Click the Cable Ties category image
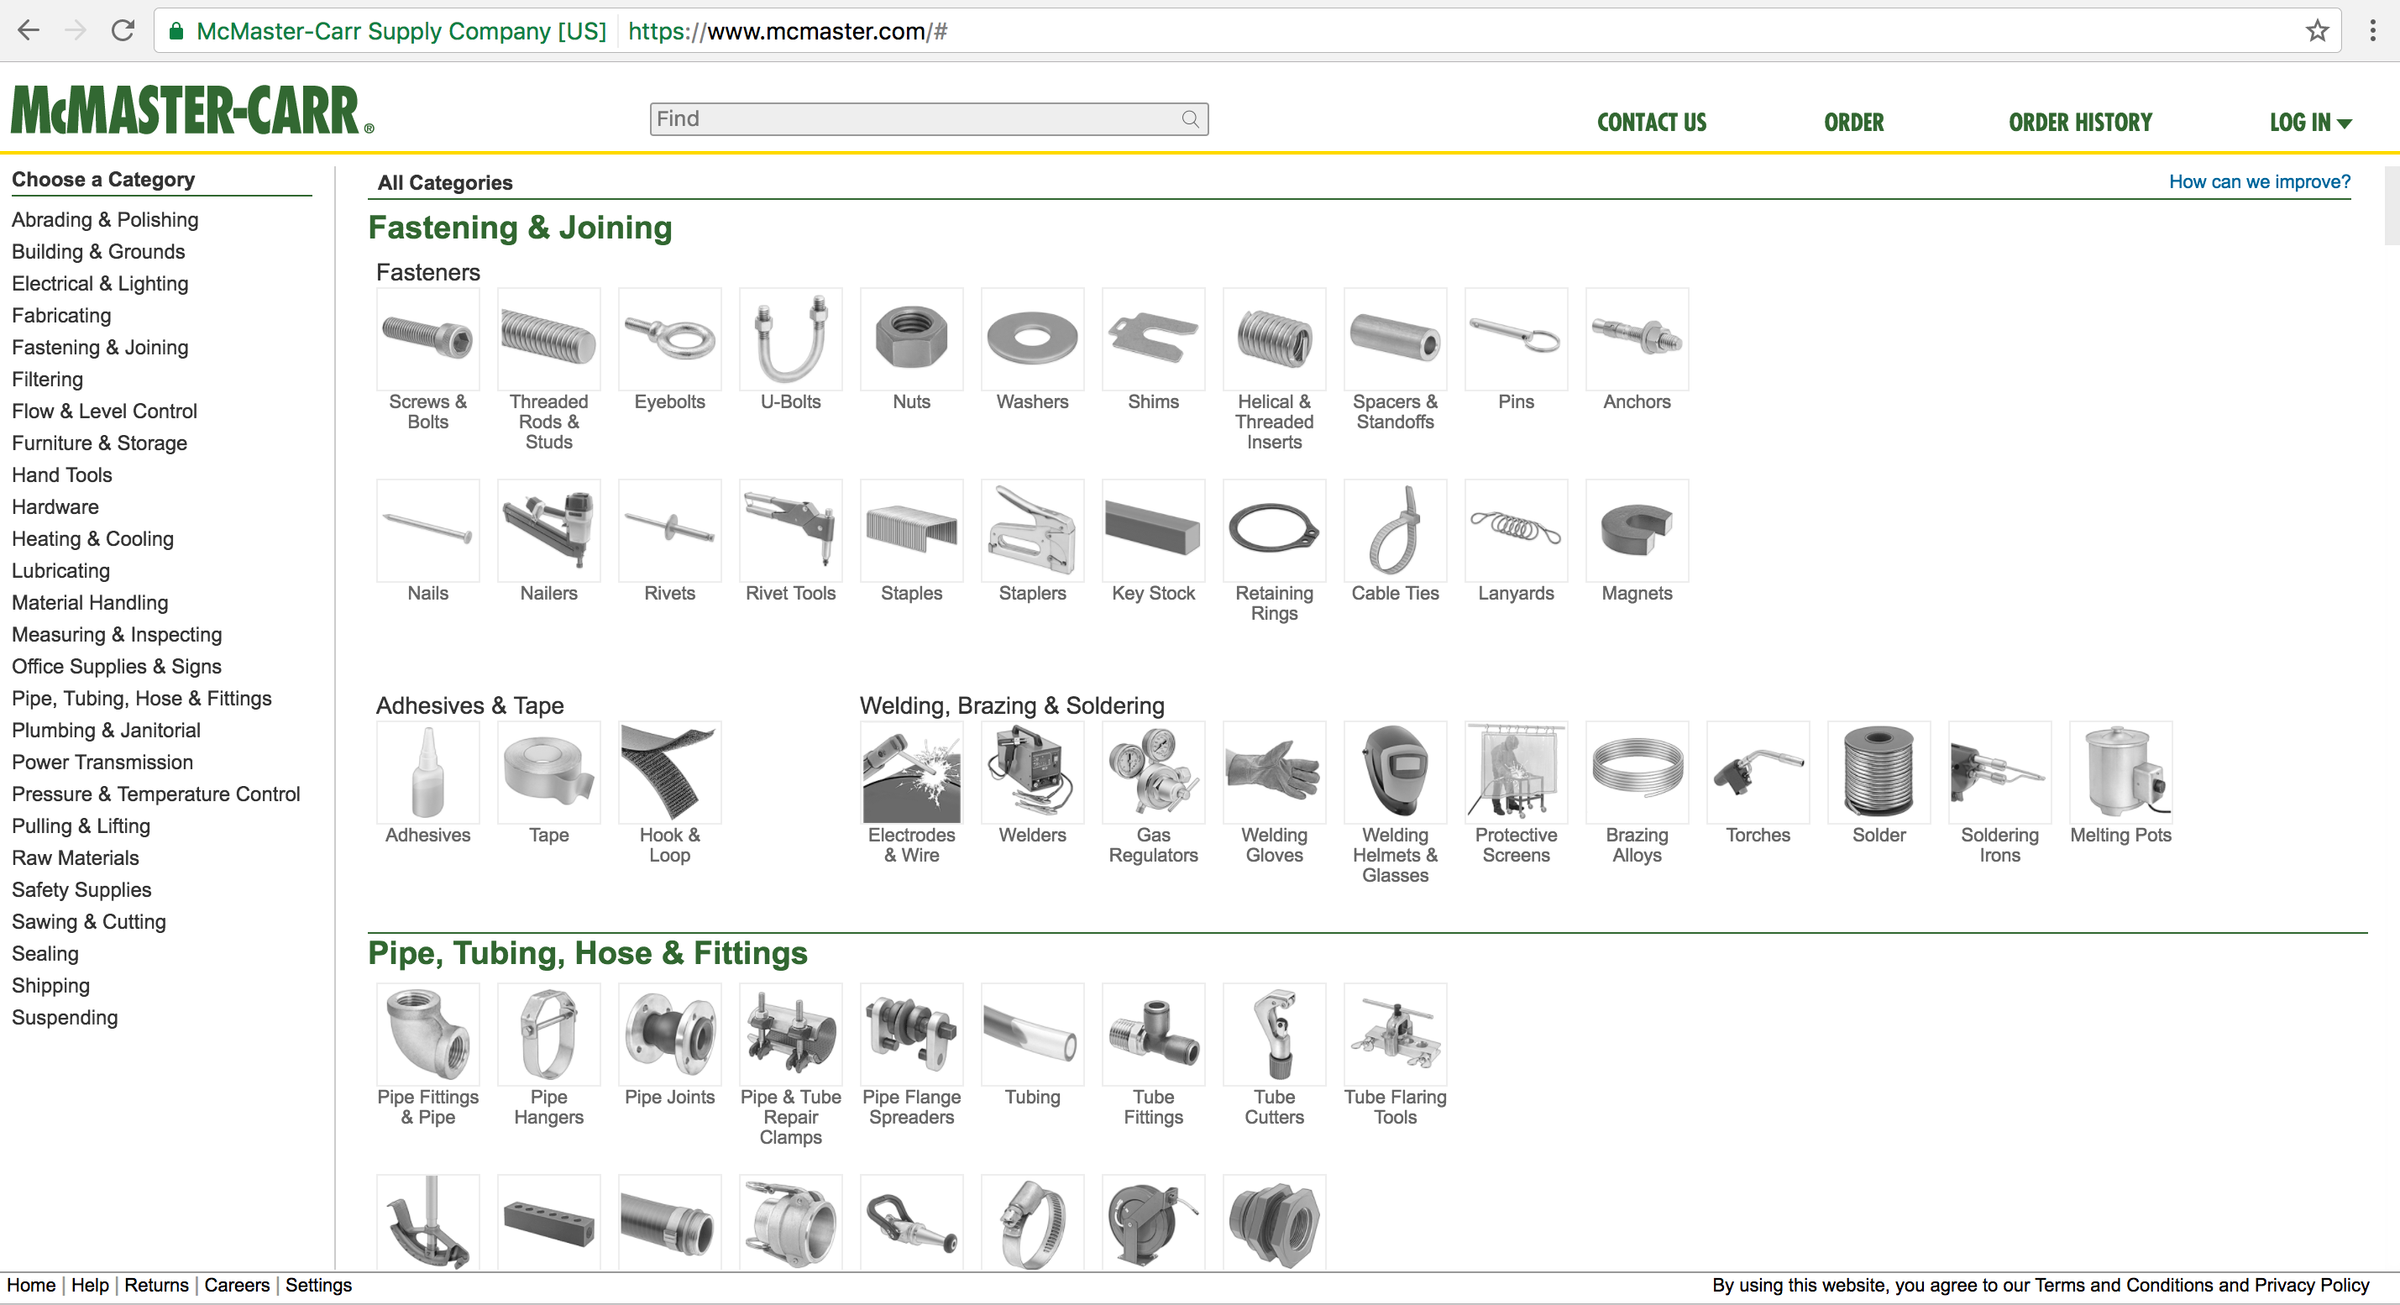This screenshot has height=1305, width=2400. [x=1395, y=531]
